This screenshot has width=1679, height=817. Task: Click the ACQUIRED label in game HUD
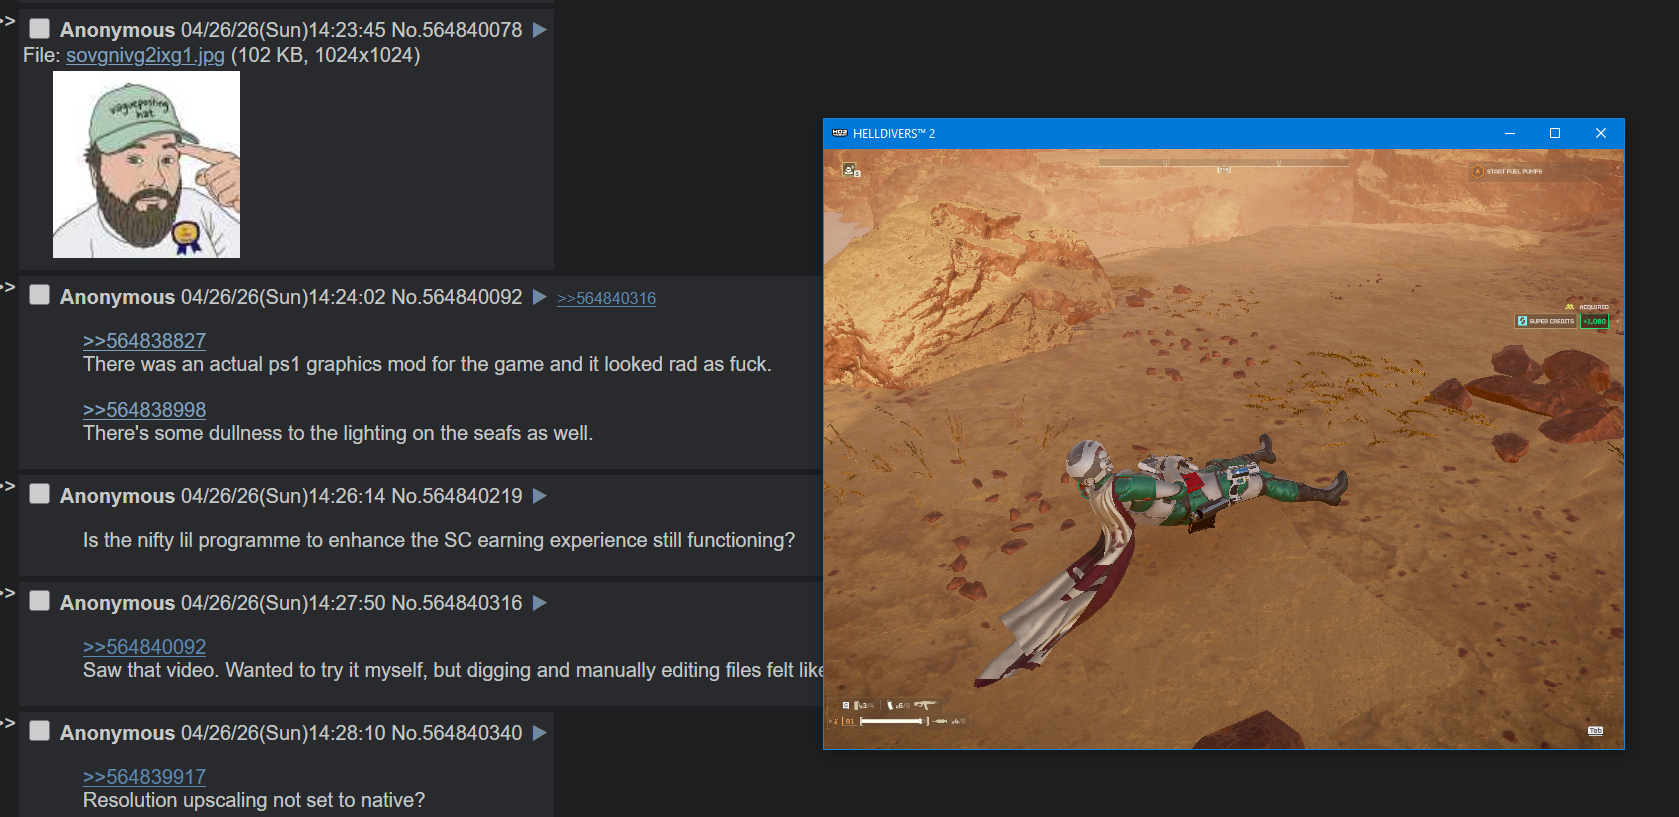pos(1594,307)
